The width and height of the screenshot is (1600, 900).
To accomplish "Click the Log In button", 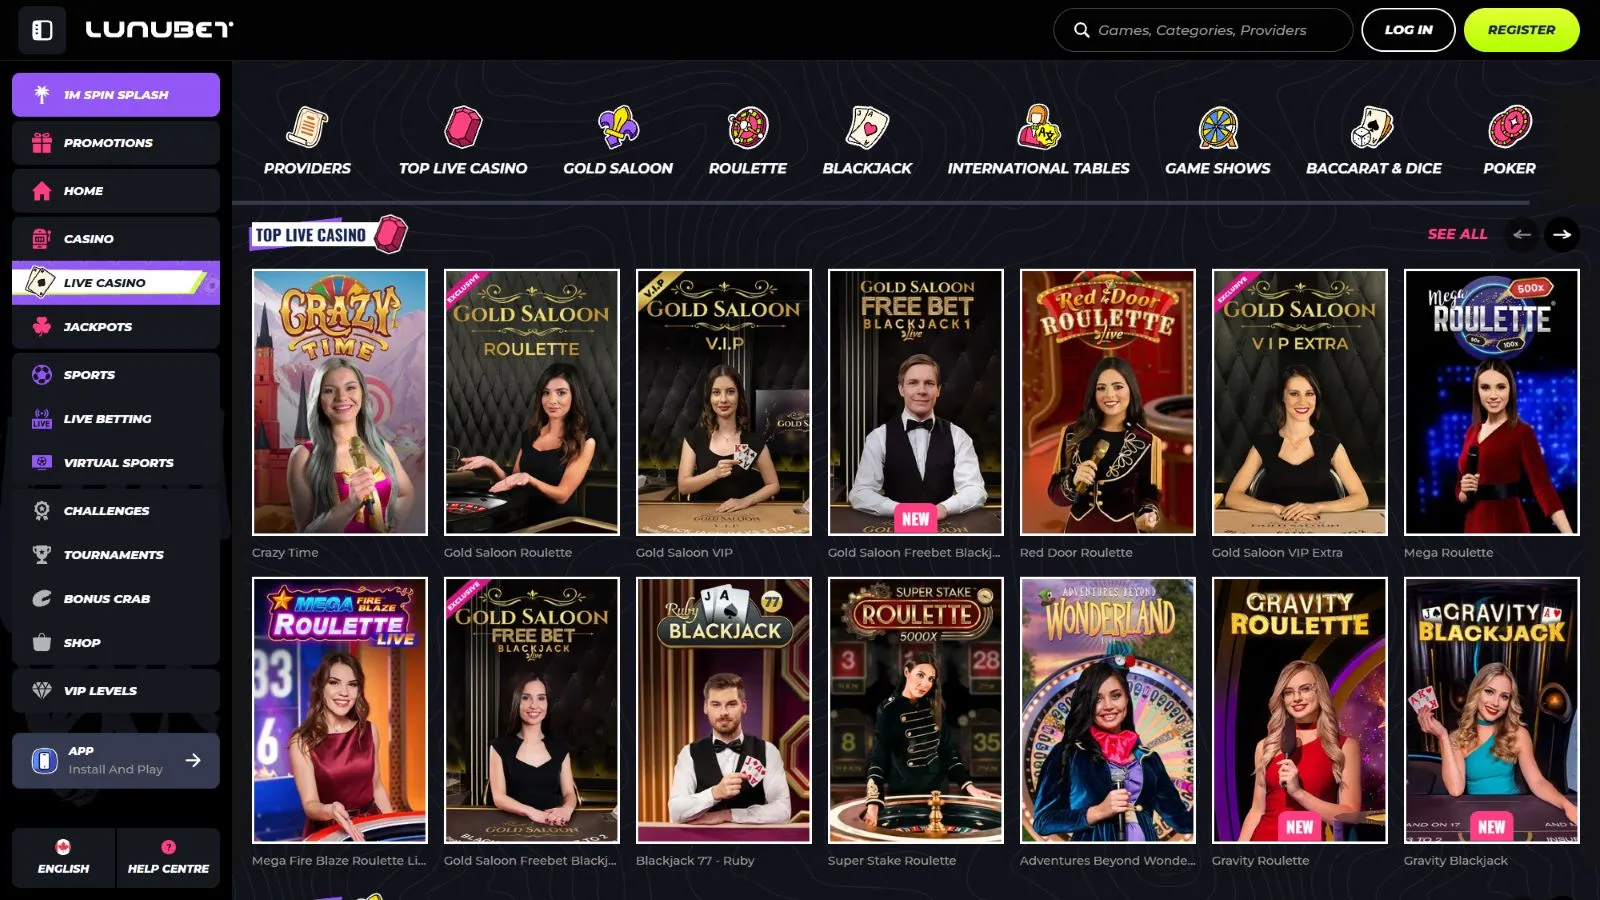I will point(1408,30).
